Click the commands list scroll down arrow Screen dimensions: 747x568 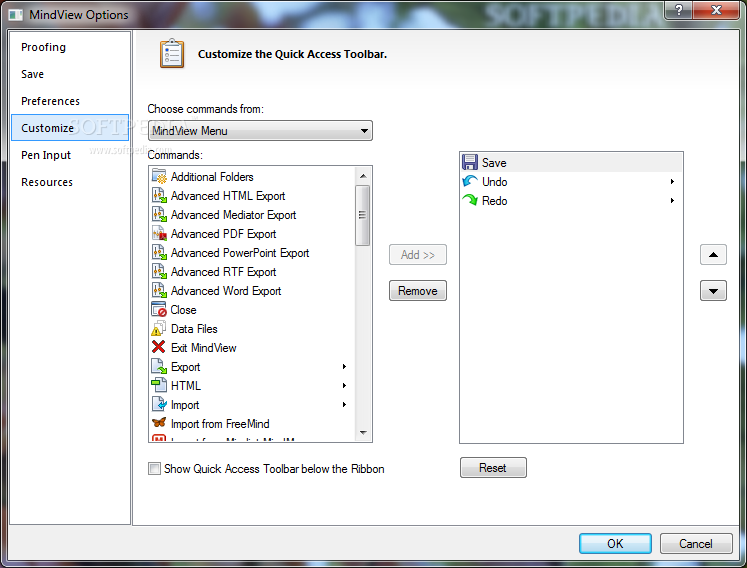point(363,433)
